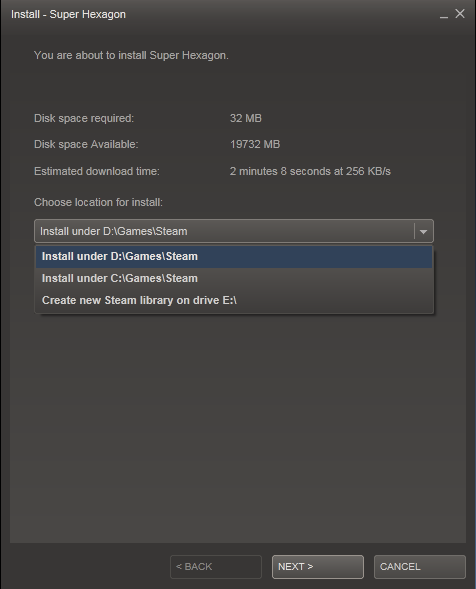476x589 pixels.
Task: Click the Choose location for install label
Action: 98,202
